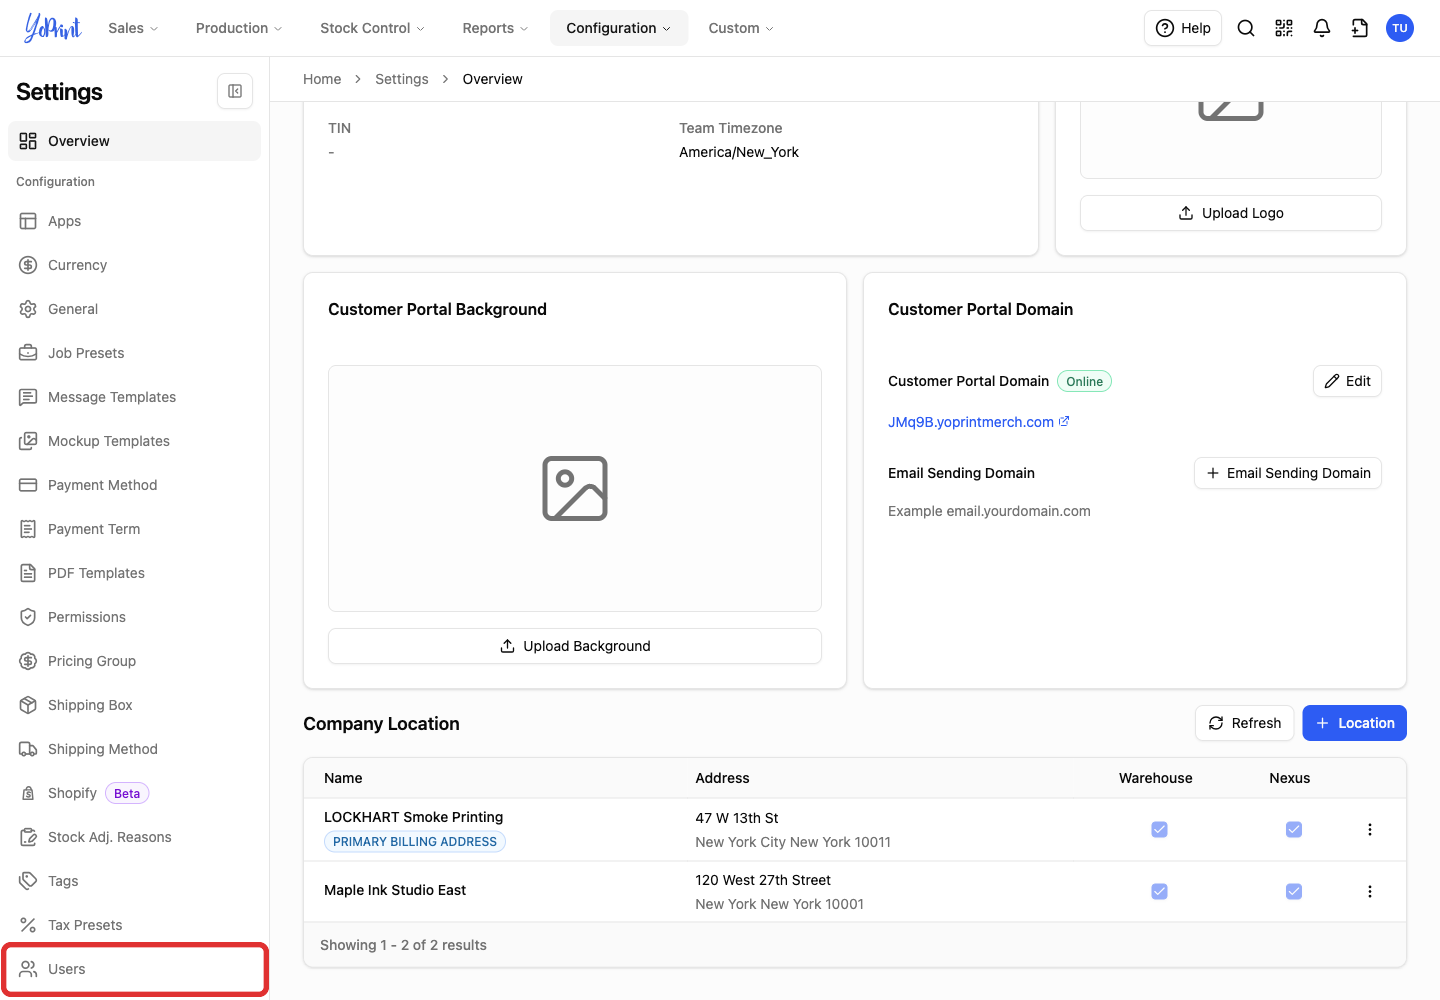Open the JMq9B.yoprintmerch.com link

[978, 422]
